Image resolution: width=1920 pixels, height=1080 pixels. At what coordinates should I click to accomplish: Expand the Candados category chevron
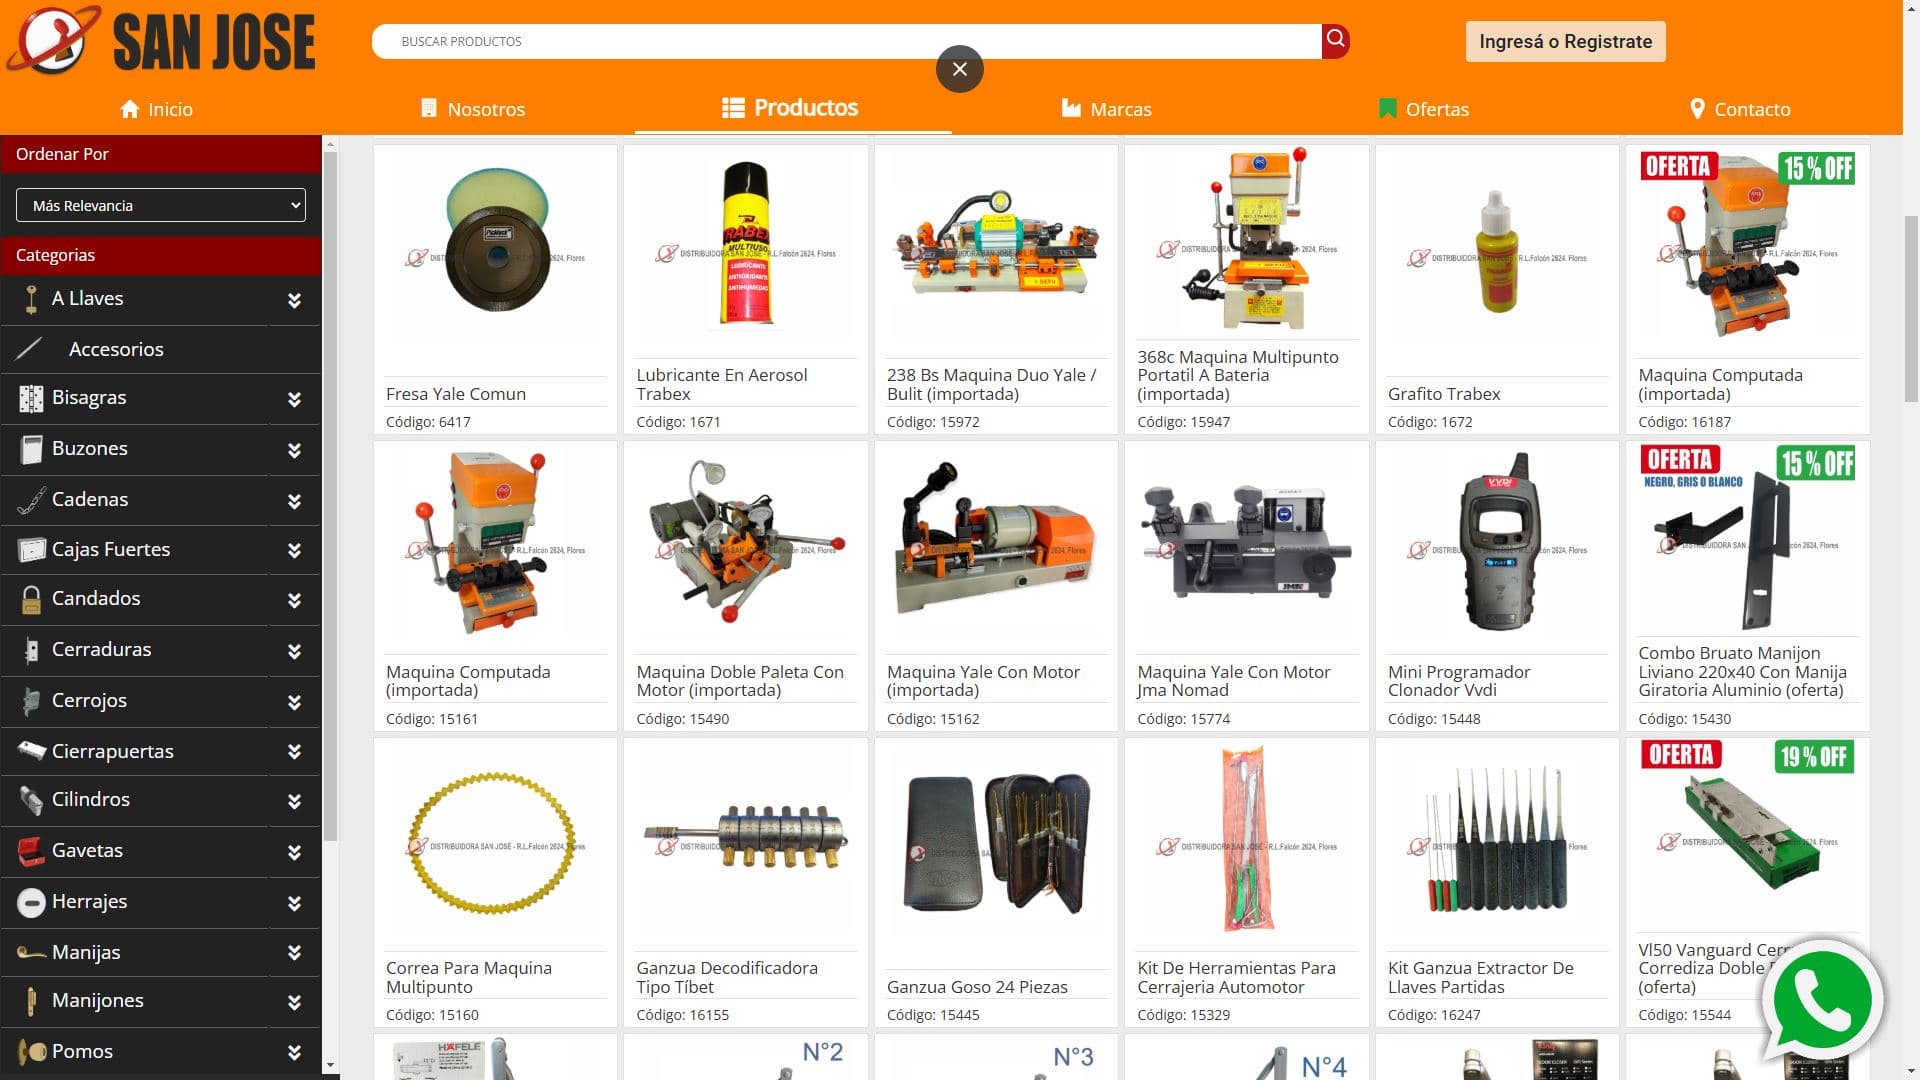294,600
